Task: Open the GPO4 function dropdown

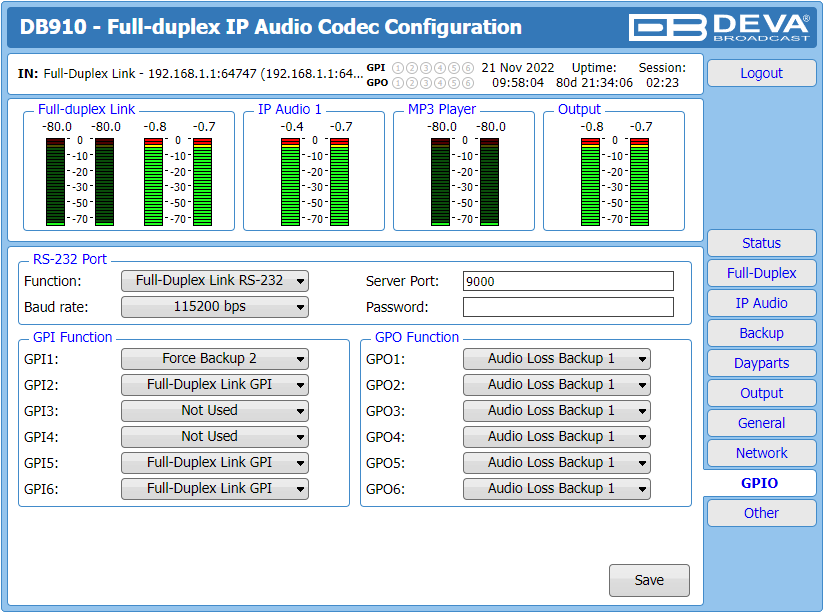Action: tap(557, 437)
